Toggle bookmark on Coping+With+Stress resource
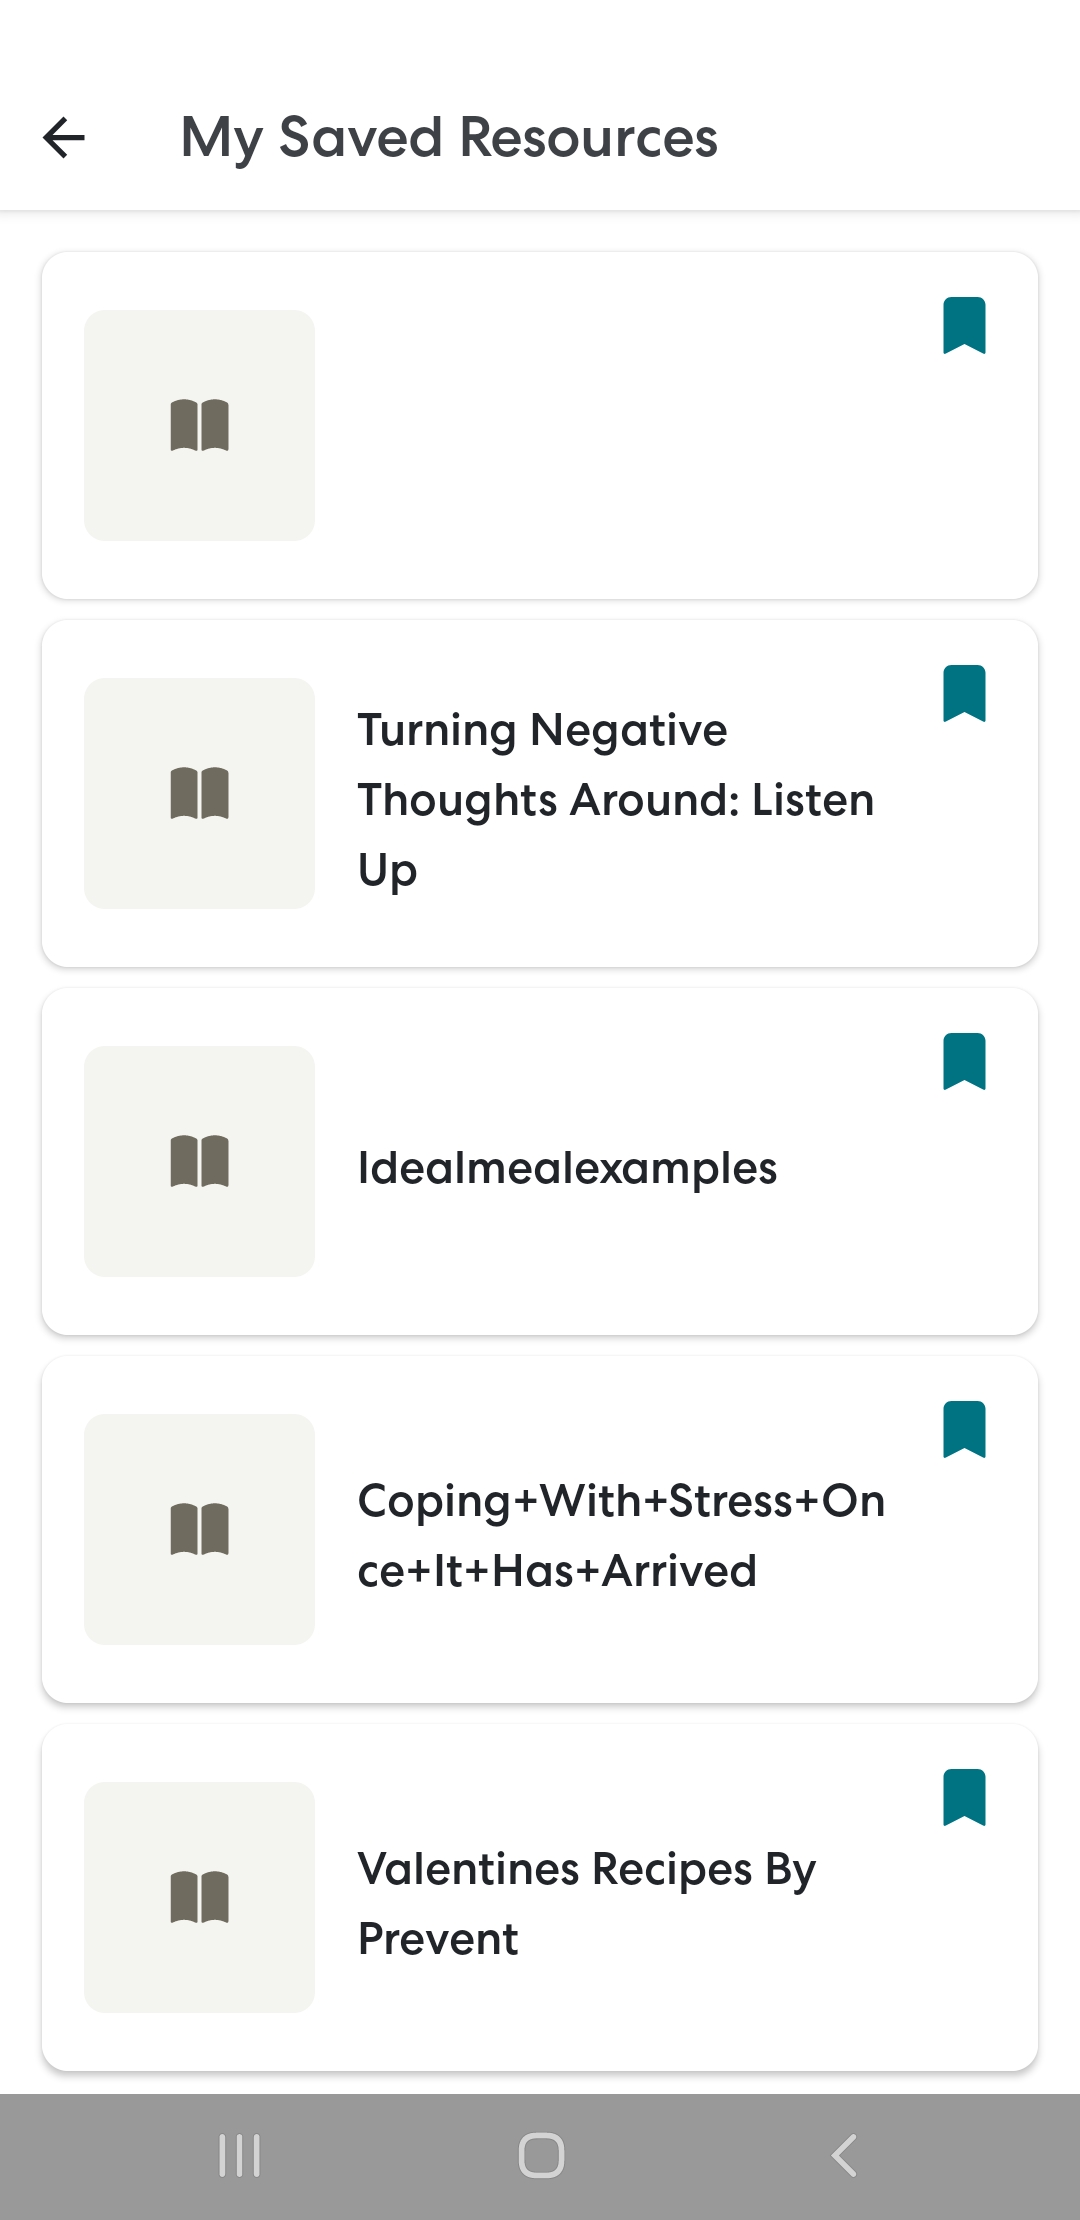This screenshot has height=2220, width=1080. 964,1430
